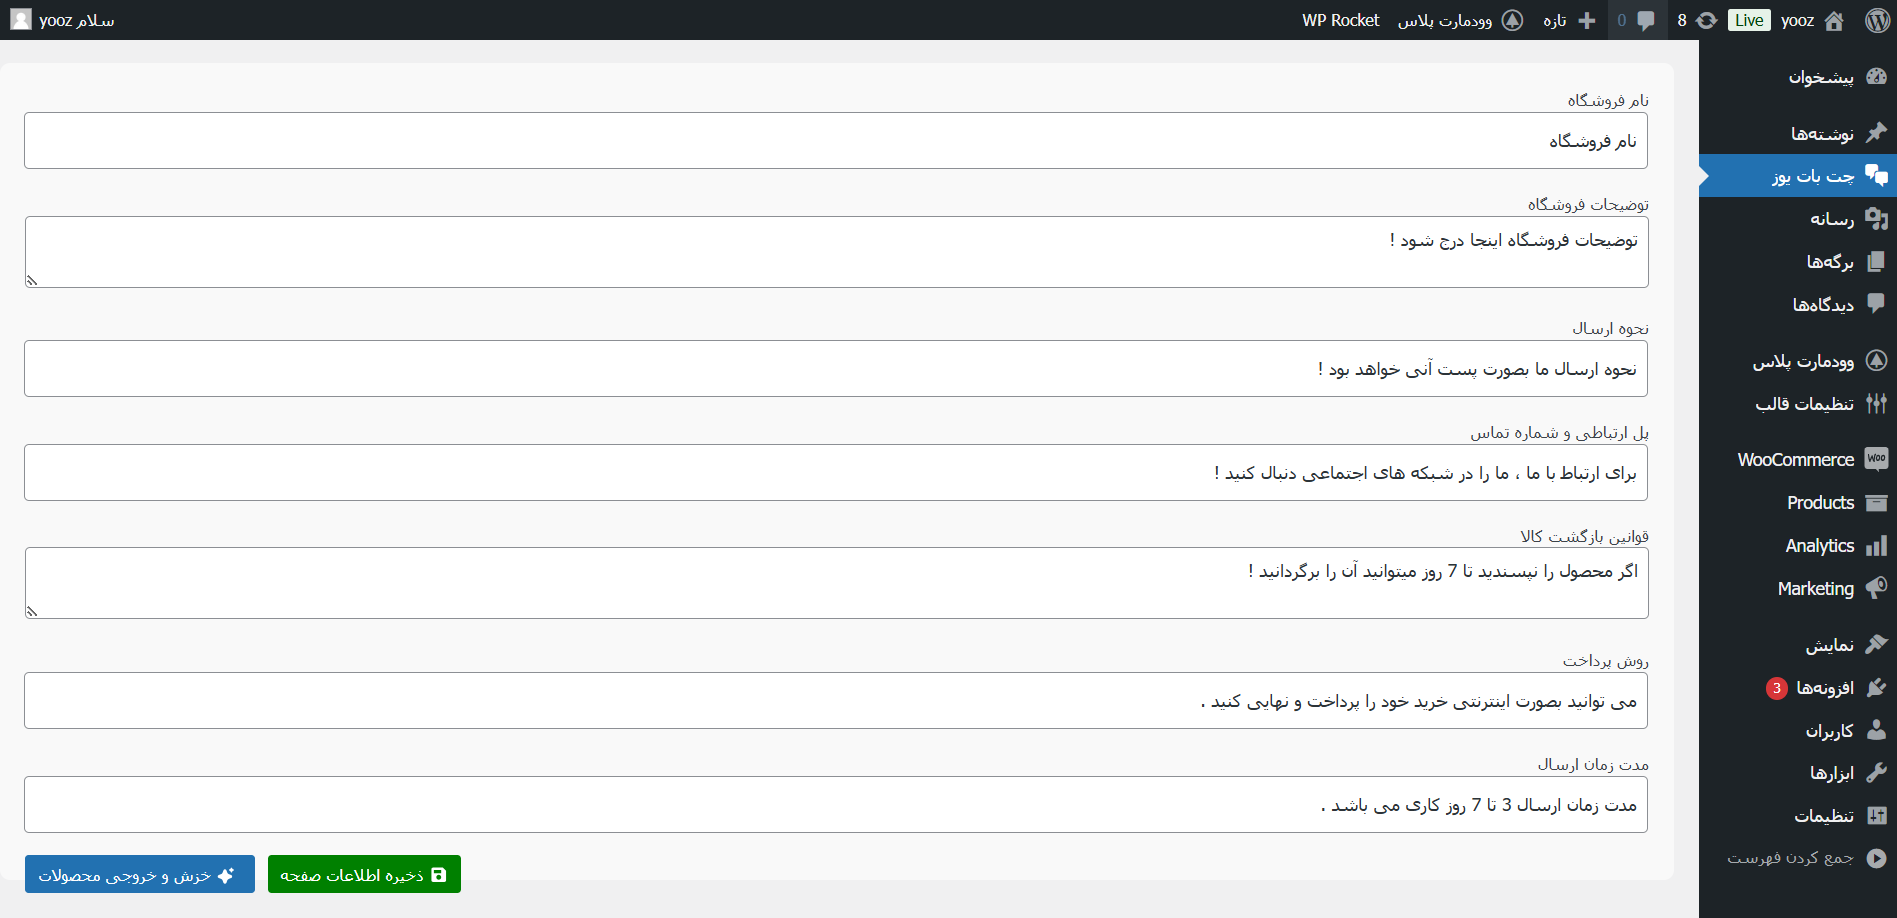Click the تنظیمات قالب sliders icon
The height and width of the screenshot is (918, 1897).
[1877, 403]
